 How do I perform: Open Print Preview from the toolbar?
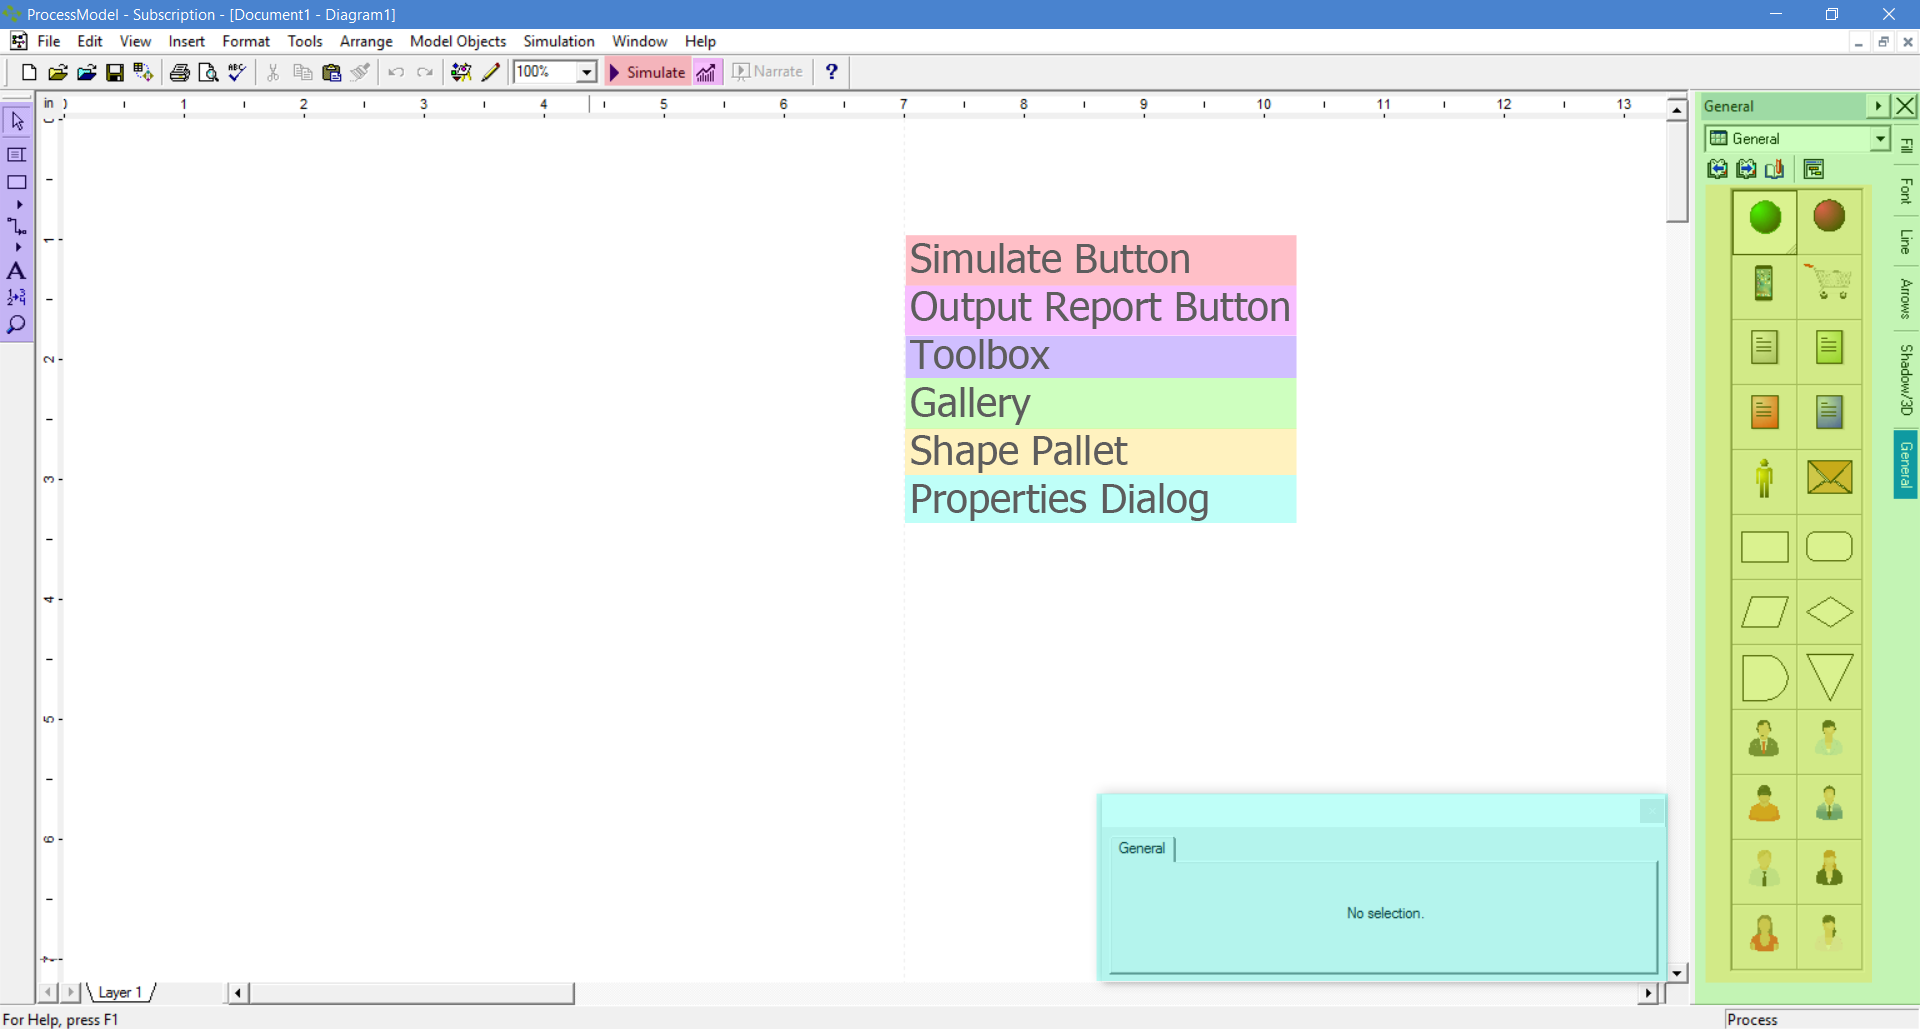(208, 72)
